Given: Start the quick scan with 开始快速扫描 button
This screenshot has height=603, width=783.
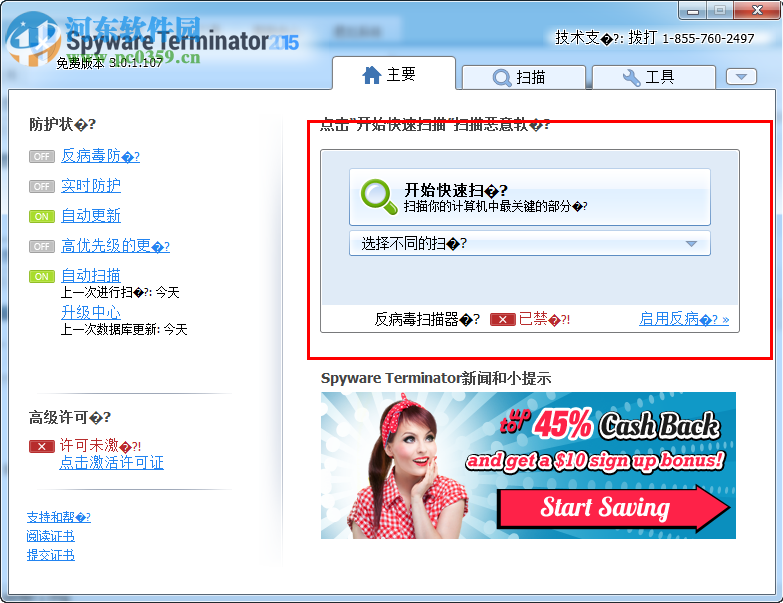Looking at the screenshot, I should click(530, 197).
